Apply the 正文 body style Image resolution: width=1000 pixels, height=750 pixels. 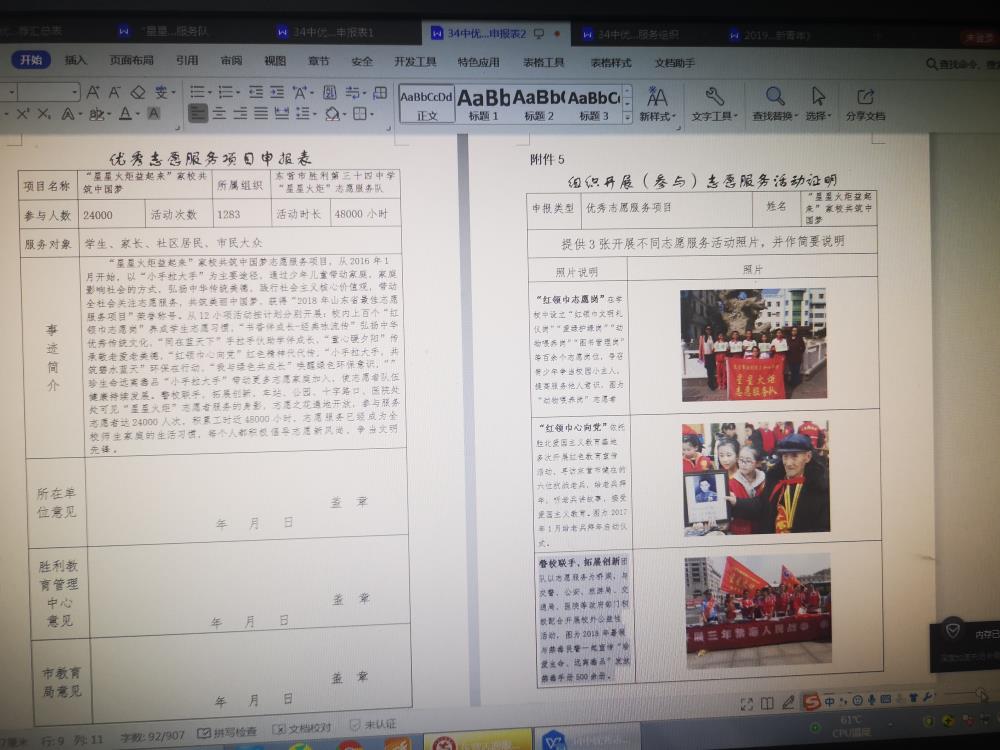[x=427, y=104]
